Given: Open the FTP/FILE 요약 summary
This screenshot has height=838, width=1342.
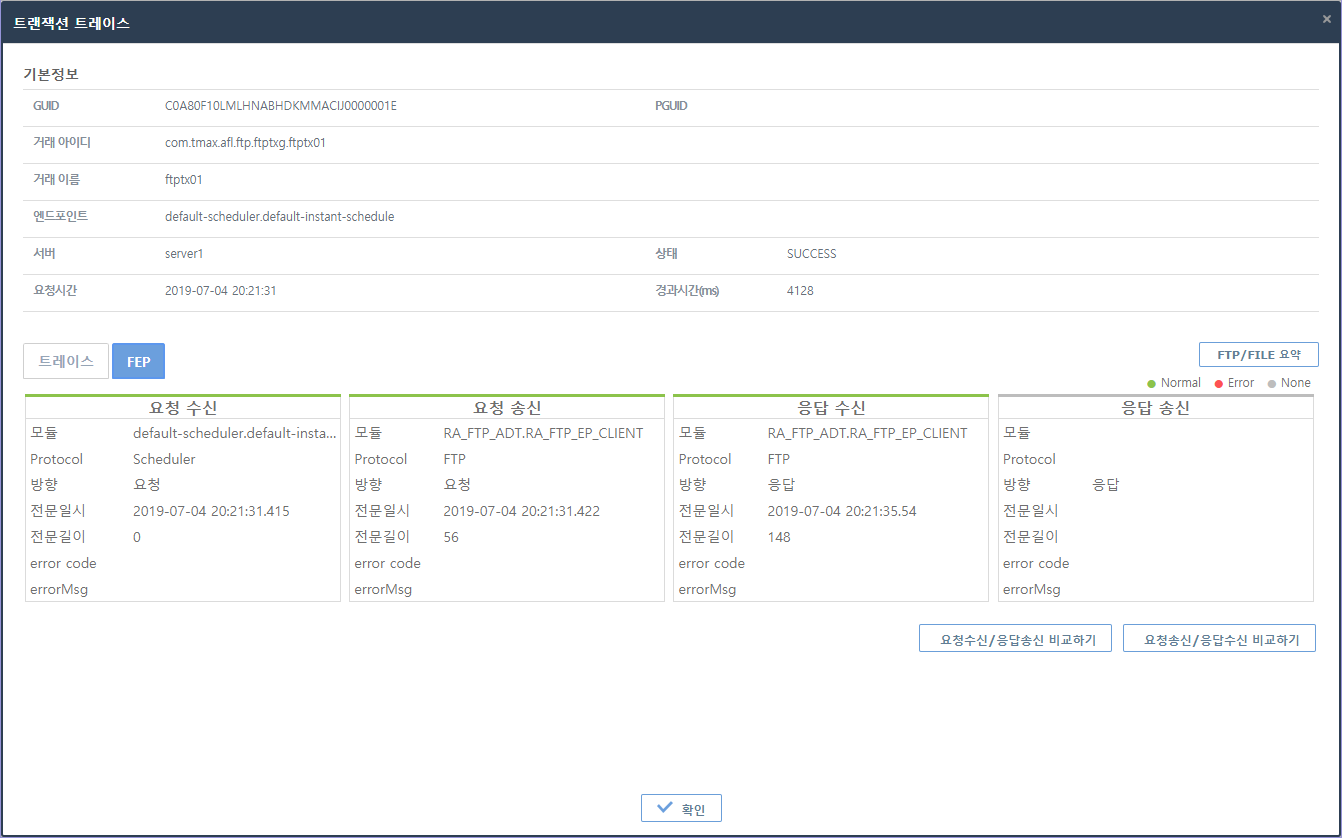Looking at the screenshot, I should (x=1258, y=354).
